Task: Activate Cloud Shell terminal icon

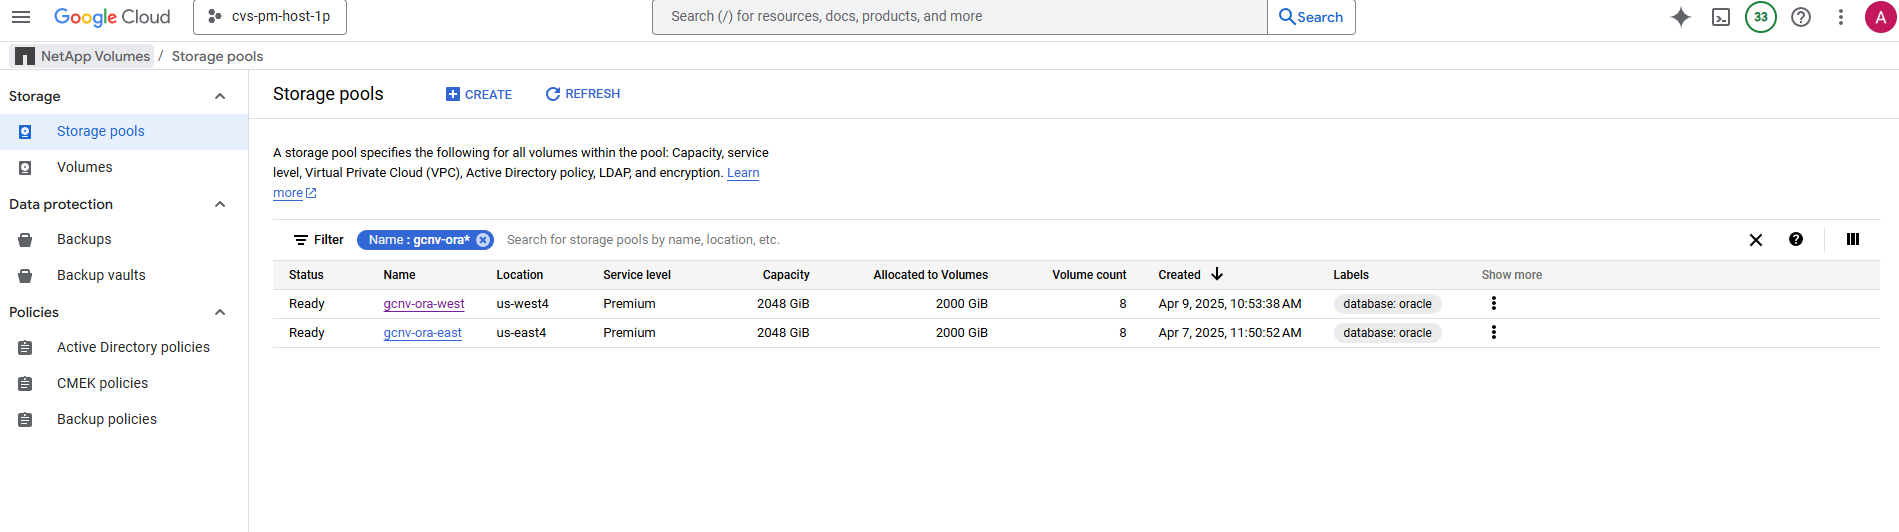Action: (1721, 17)
